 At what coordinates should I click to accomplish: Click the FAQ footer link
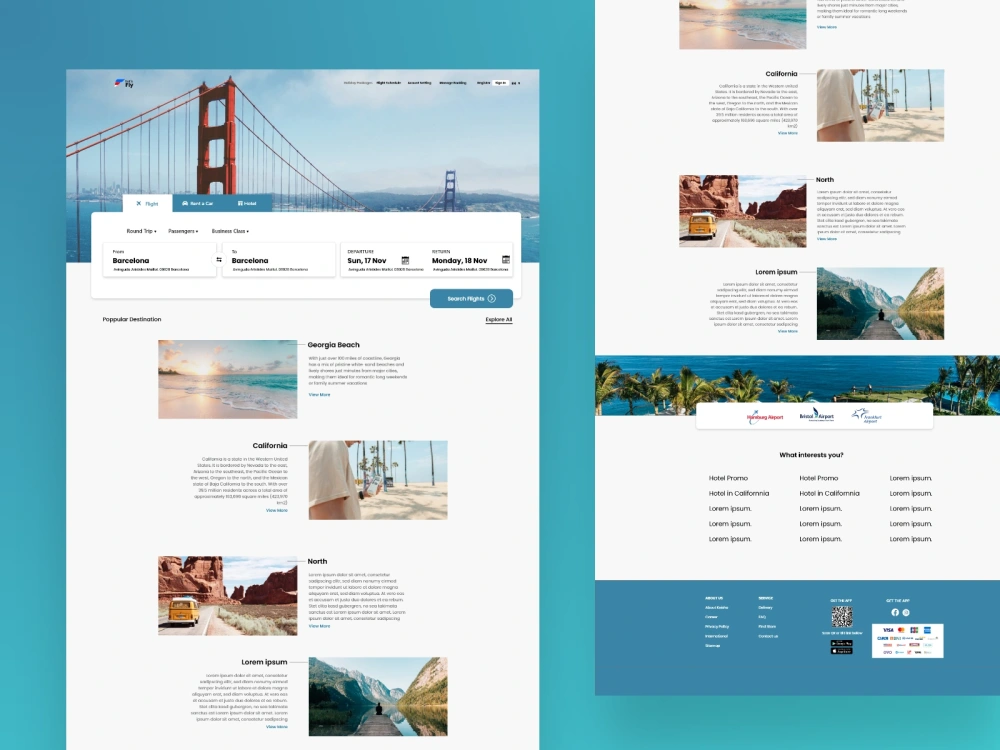tap(762, 617)
